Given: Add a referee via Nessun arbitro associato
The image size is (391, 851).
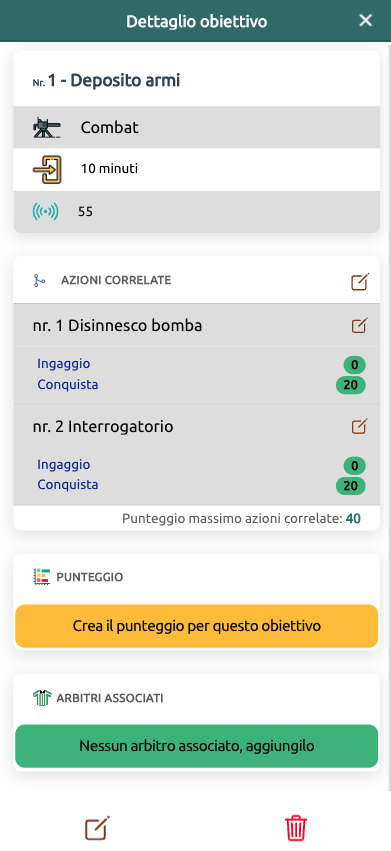Looking at the screenshot, I should pyautogui.click(x=197, y=746).
